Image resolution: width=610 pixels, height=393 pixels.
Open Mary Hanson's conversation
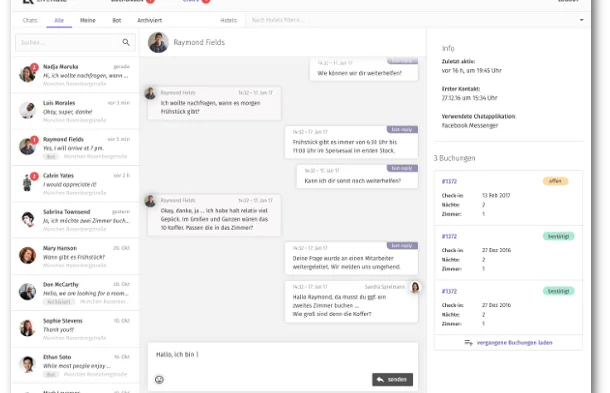[x=75, y=256]
